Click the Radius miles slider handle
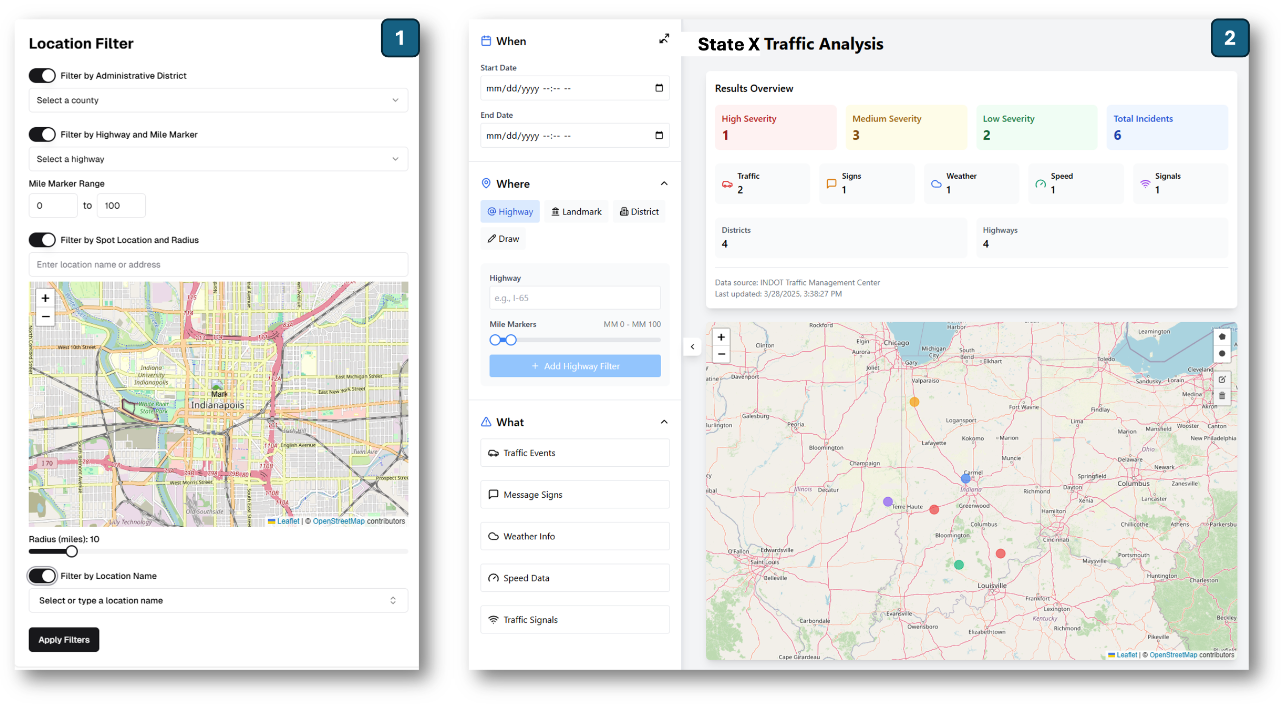Screen dimensions: 1281x705 pos(72,551)
